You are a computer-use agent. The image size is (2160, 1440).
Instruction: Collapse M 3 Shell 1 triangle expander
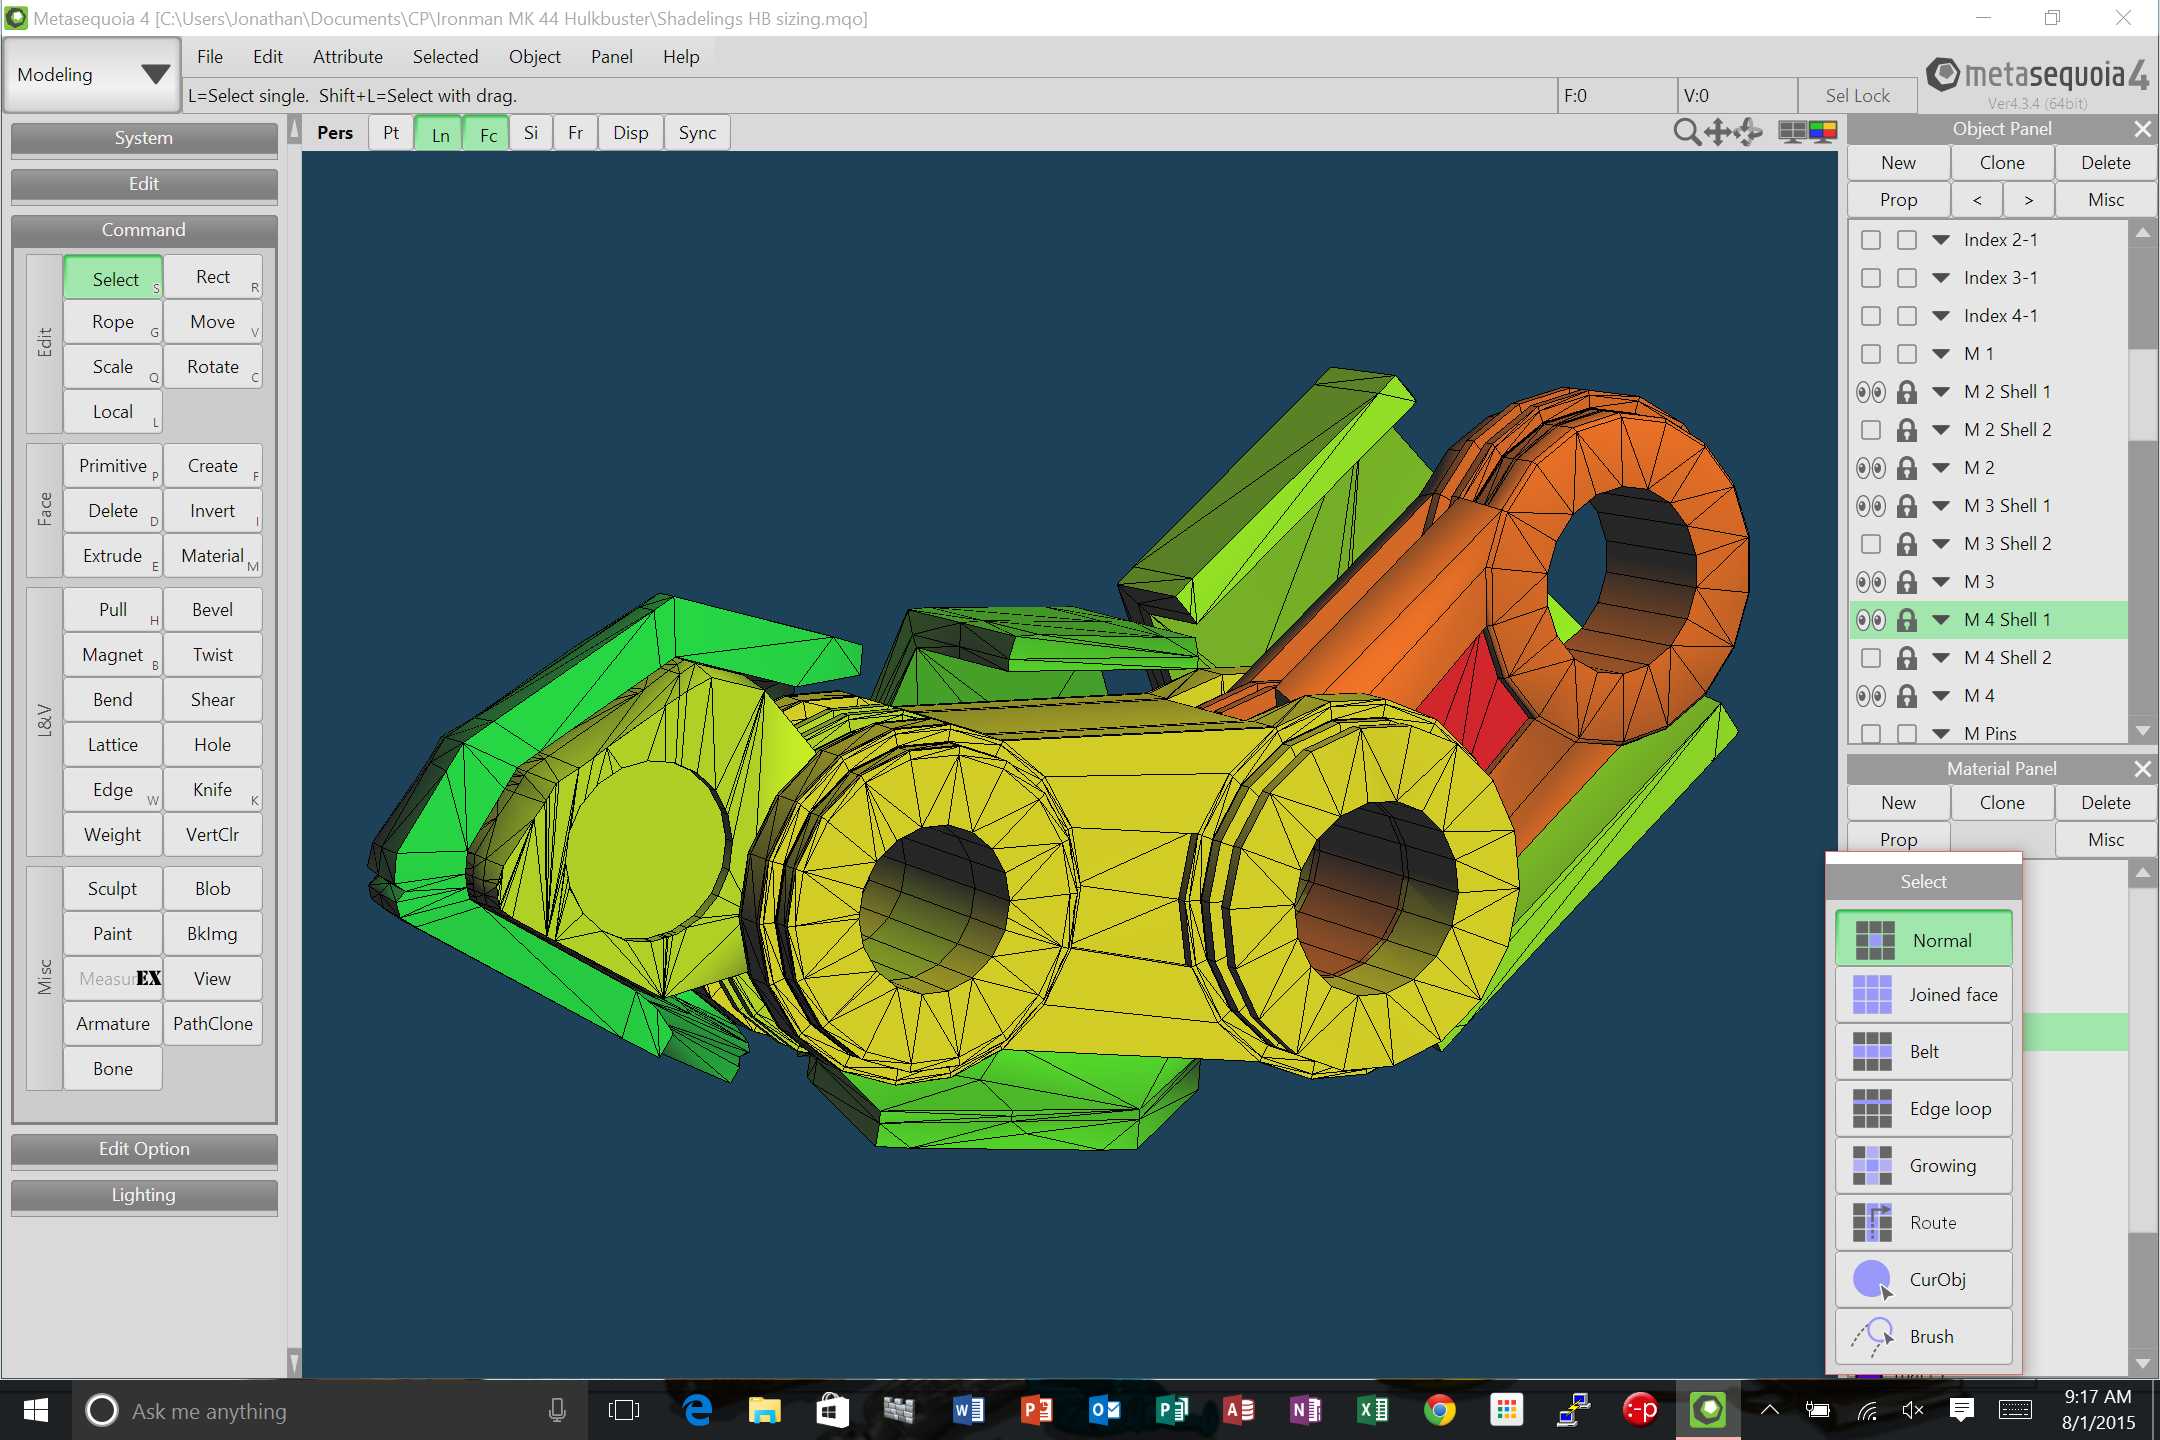tap(1941, 506)
